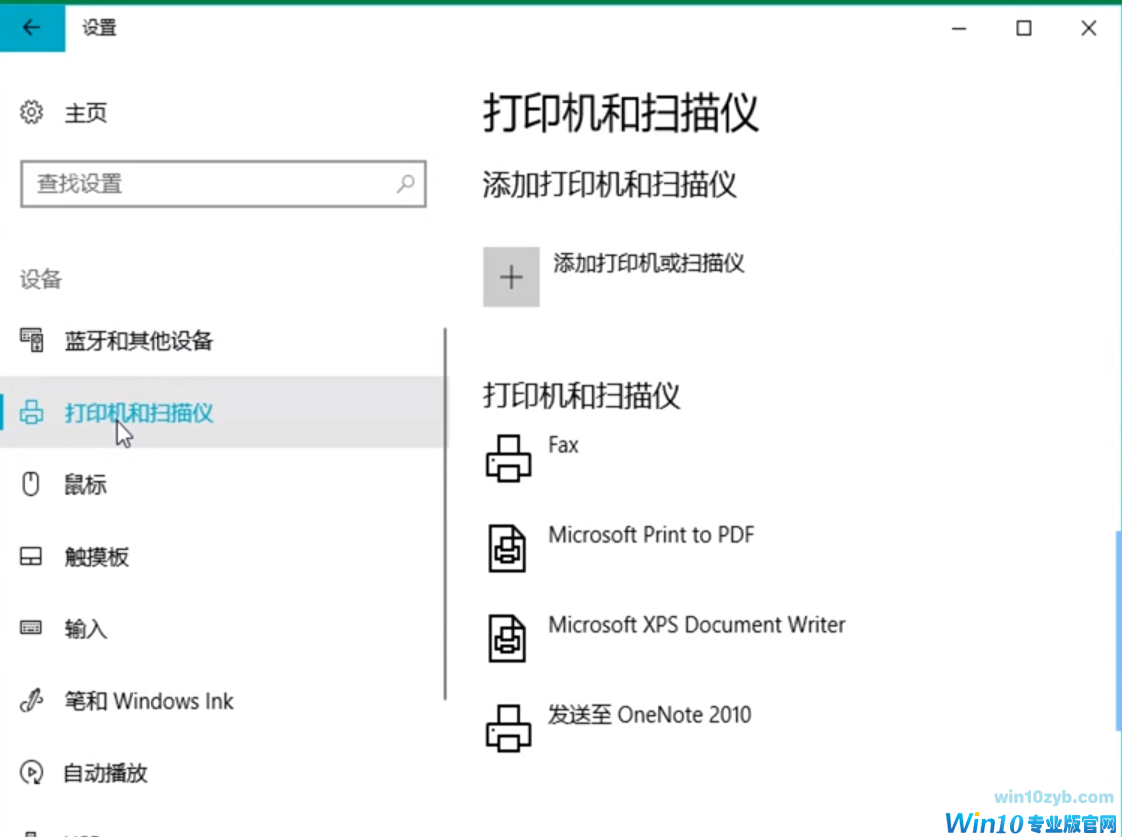Click the 自动播放 autoplay icon

(x=30, y=772)
